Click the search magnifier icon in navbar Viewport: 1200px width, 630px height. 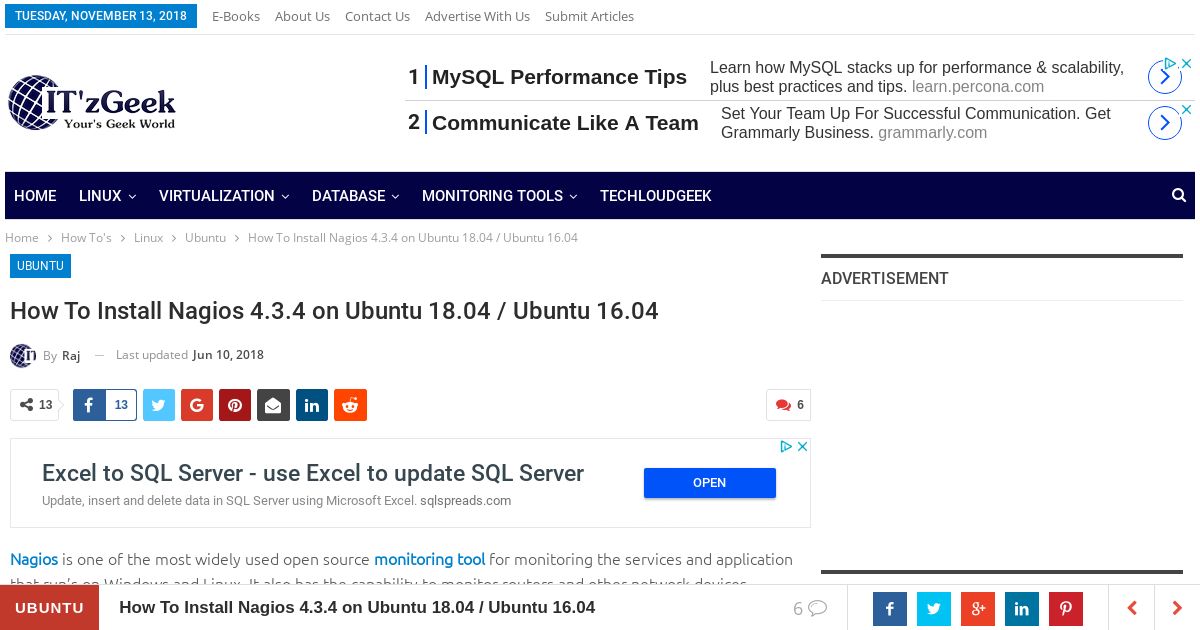pos(1178,196)
